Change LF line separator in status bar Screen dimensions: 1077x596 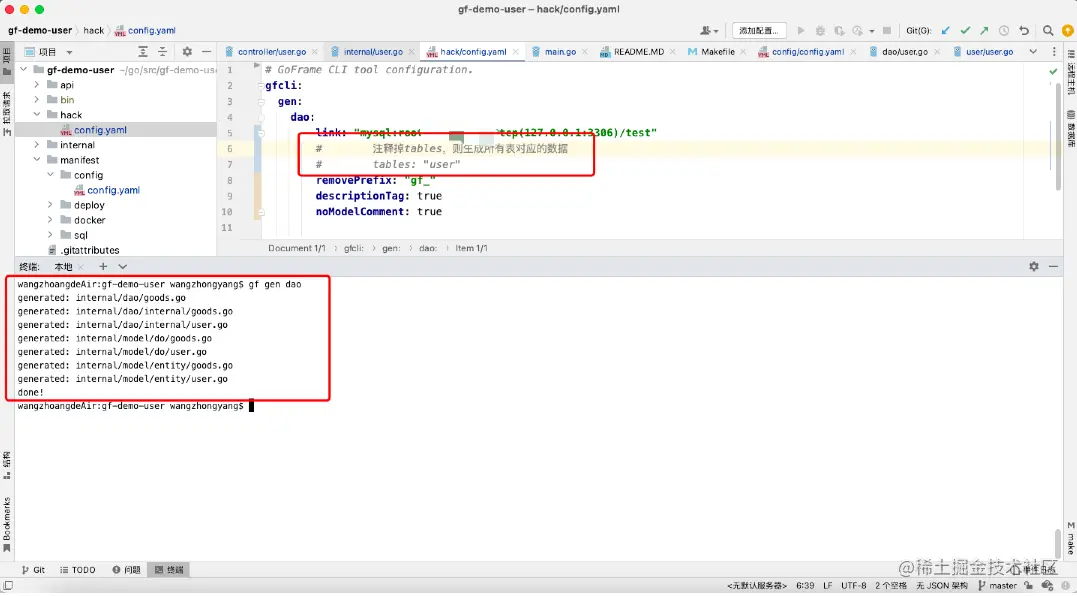click(x=828, y=586)
